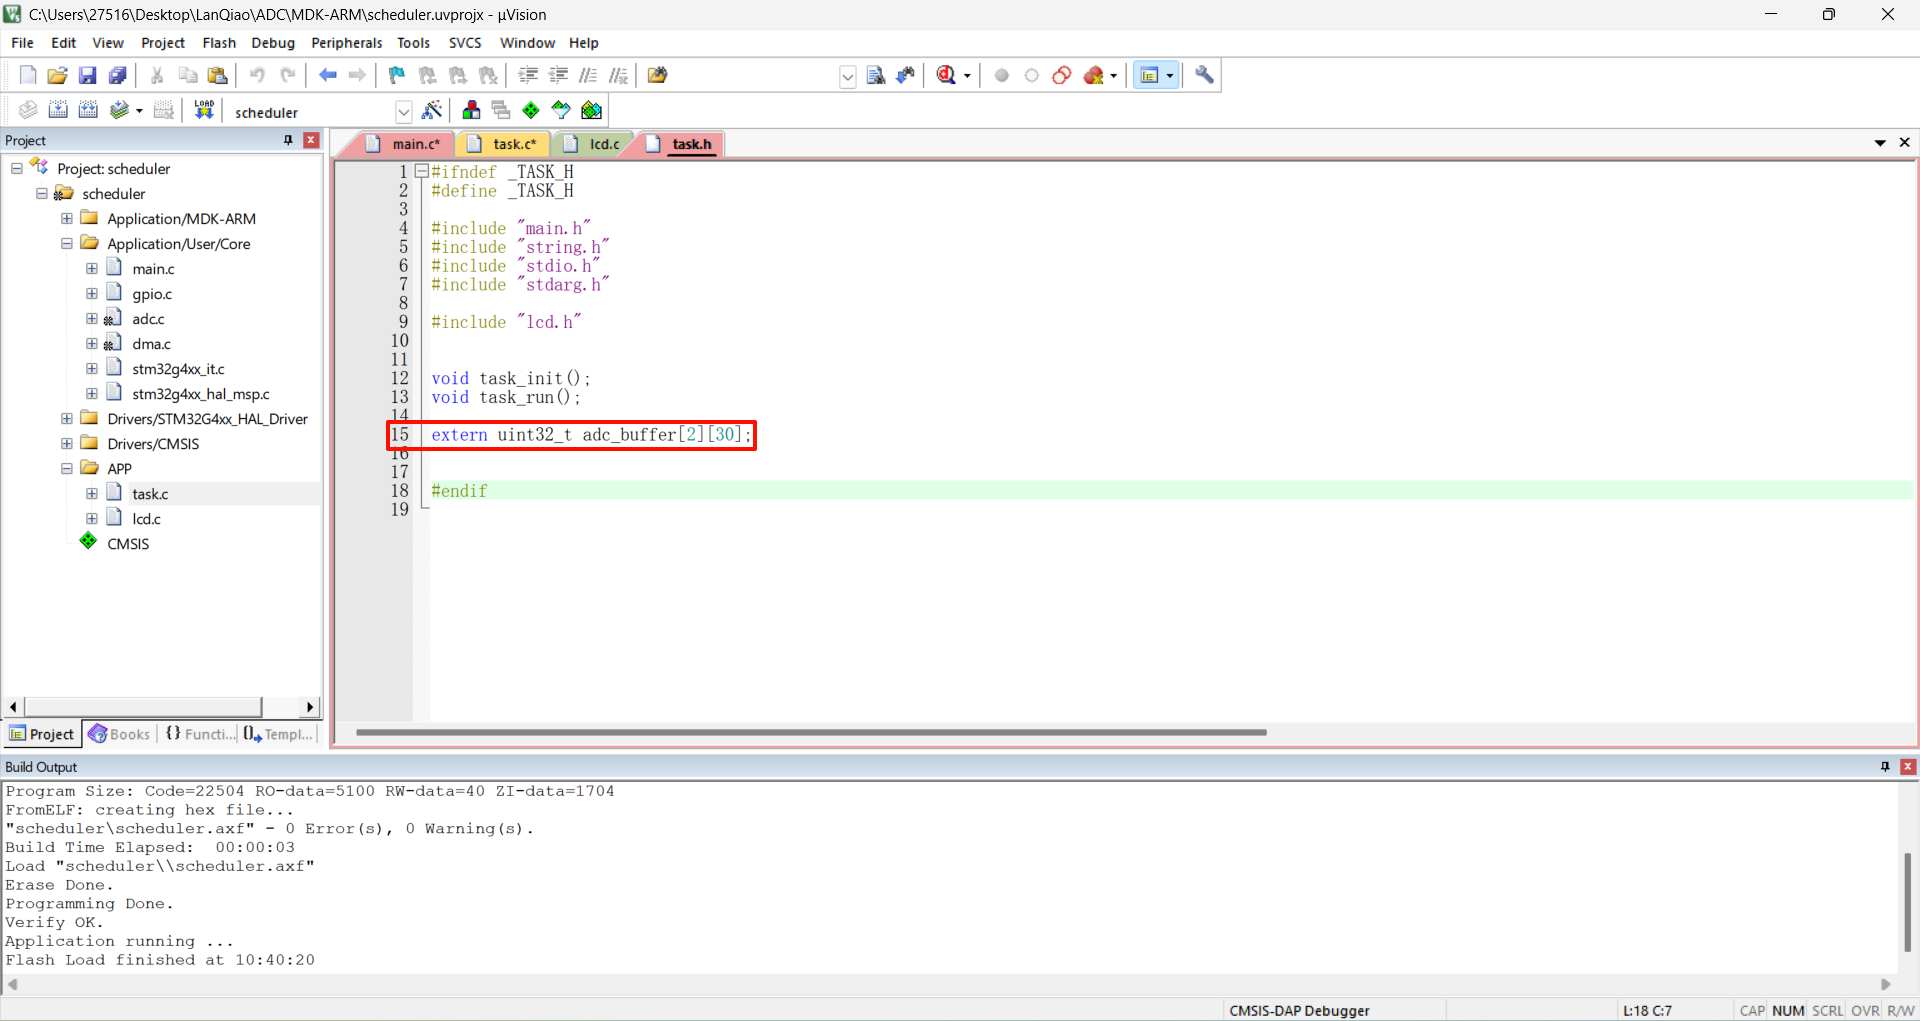1920x1021 pixels.
Task: Open the Configuration wrench icon
Action: 1205,75
